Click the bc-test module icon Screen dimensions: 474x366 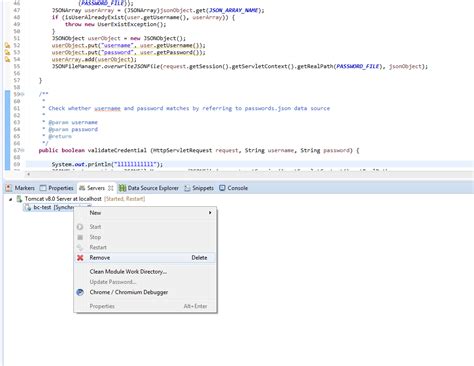(x=28, y=207)
